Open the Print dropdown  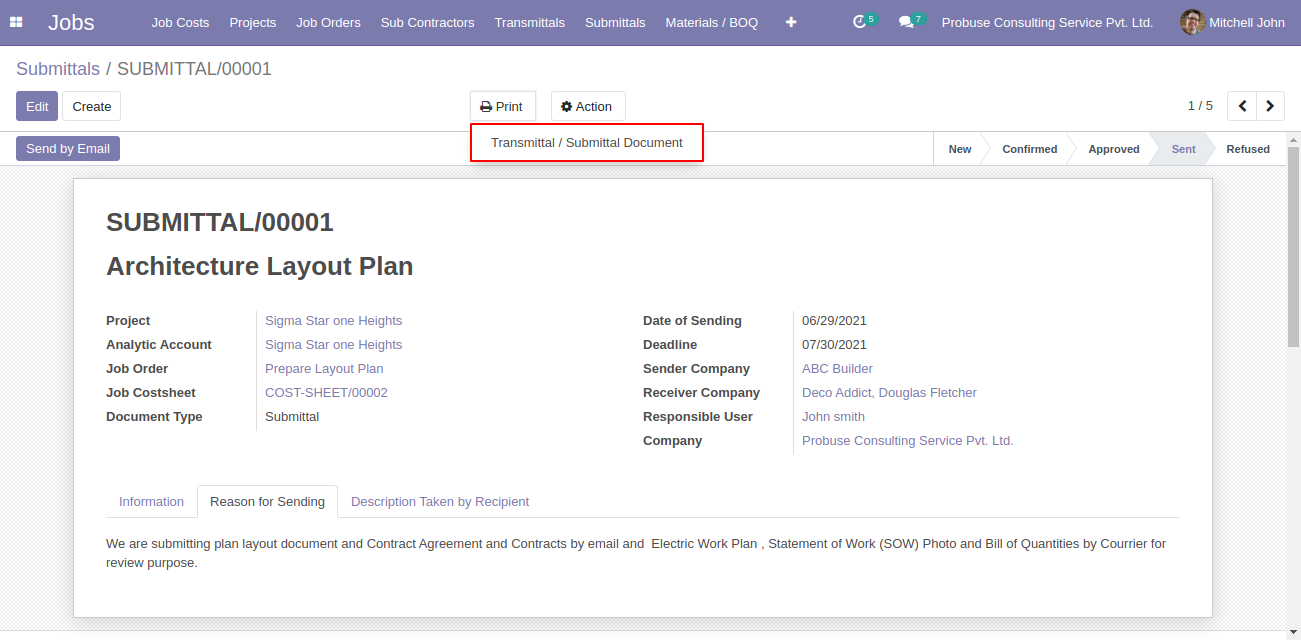[502, 106]
